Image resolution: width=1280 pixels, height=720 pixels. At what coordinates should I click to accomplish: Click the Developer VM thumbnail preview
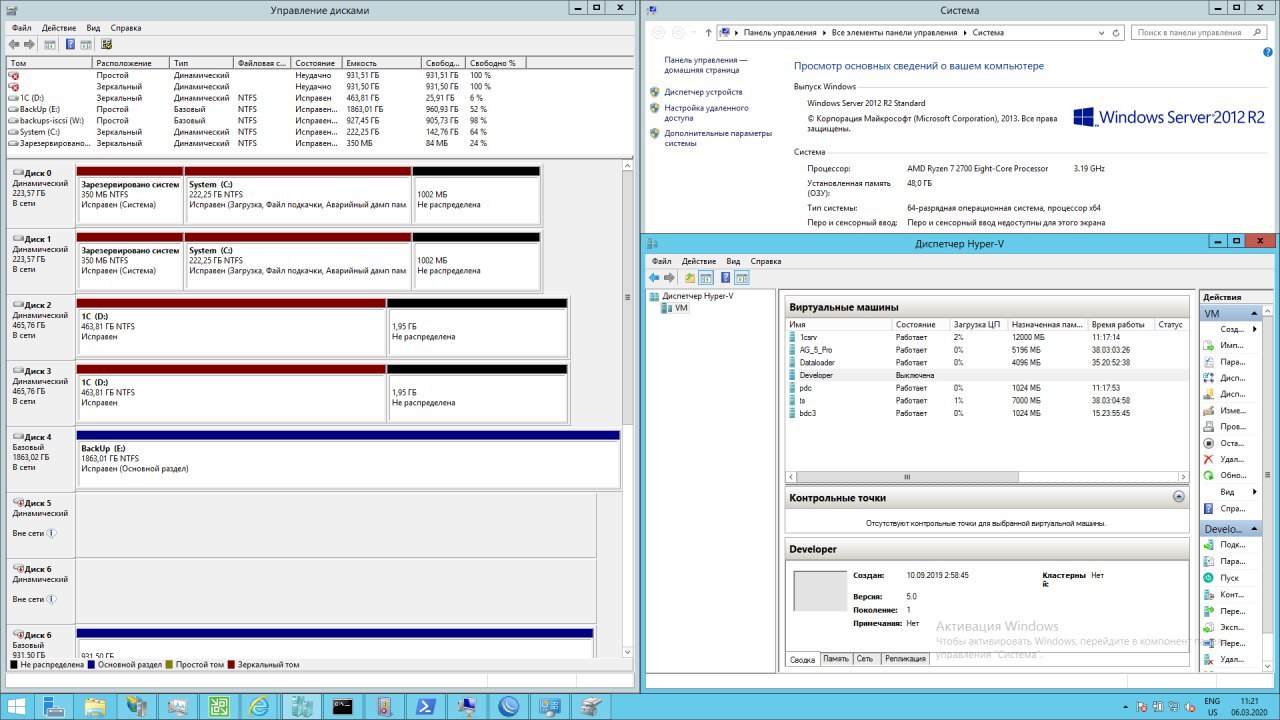820,591
